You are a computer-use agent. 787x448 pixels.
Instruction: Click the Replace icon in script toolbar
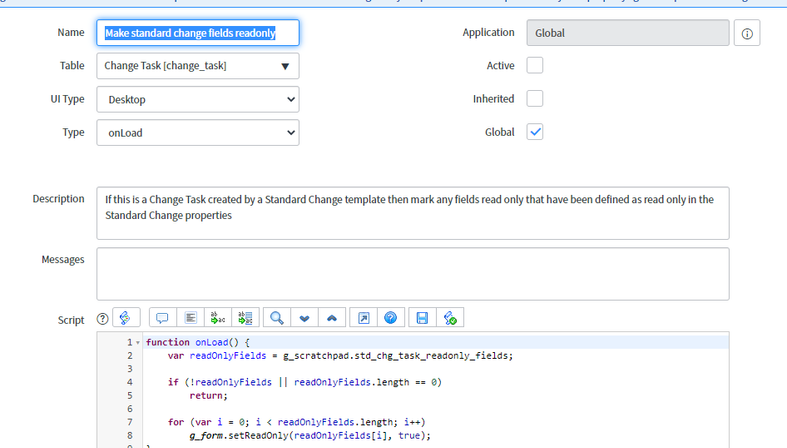tap(218, 318)
